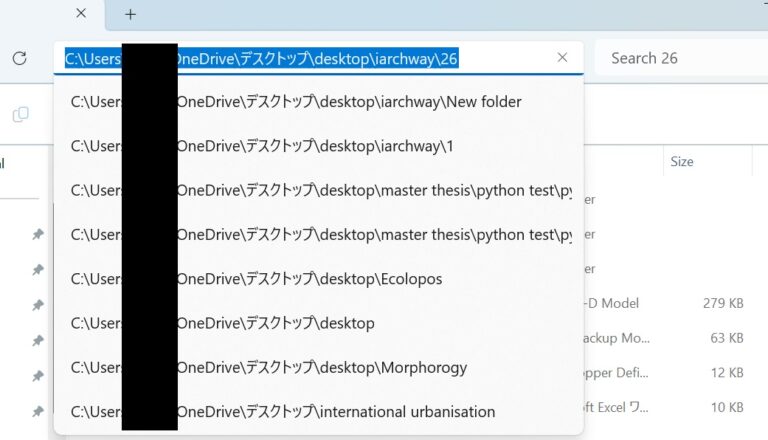This screenshot has height=440, width=768.
Task: Open a new tab with plus icon
Action: tap(130, 14)
